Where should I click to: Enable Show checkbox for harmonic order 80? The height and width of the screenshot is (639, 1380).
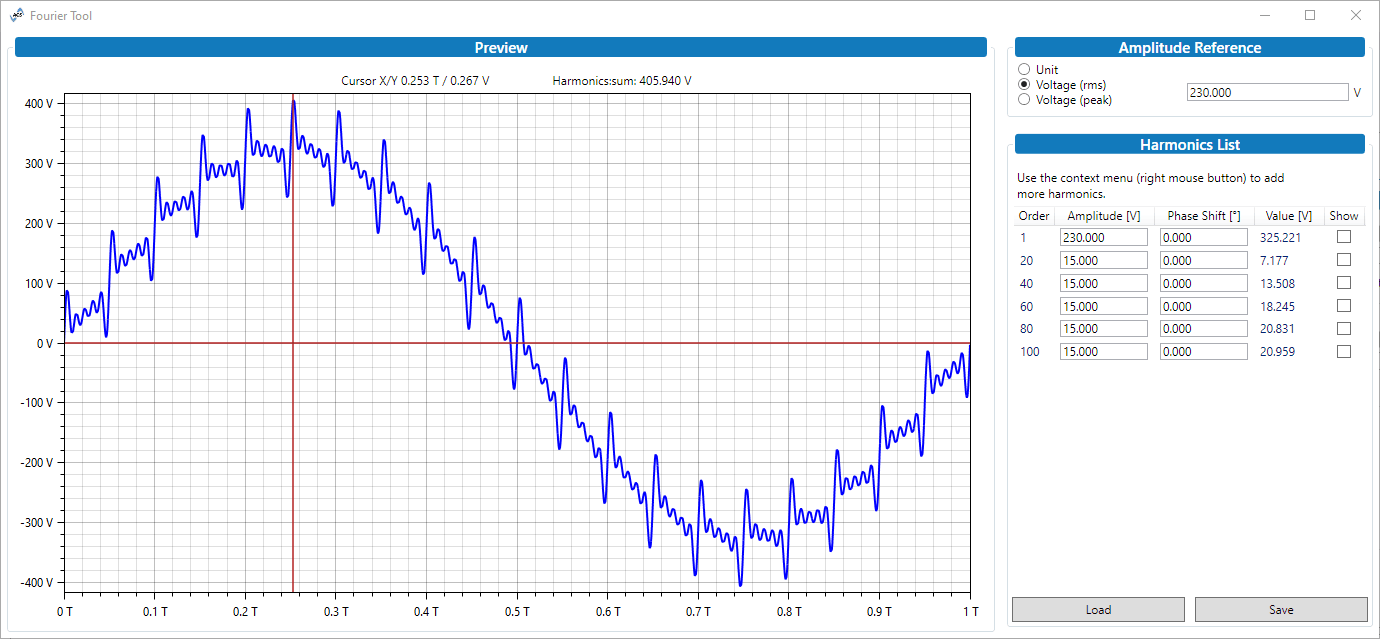tap(1344, 329)
